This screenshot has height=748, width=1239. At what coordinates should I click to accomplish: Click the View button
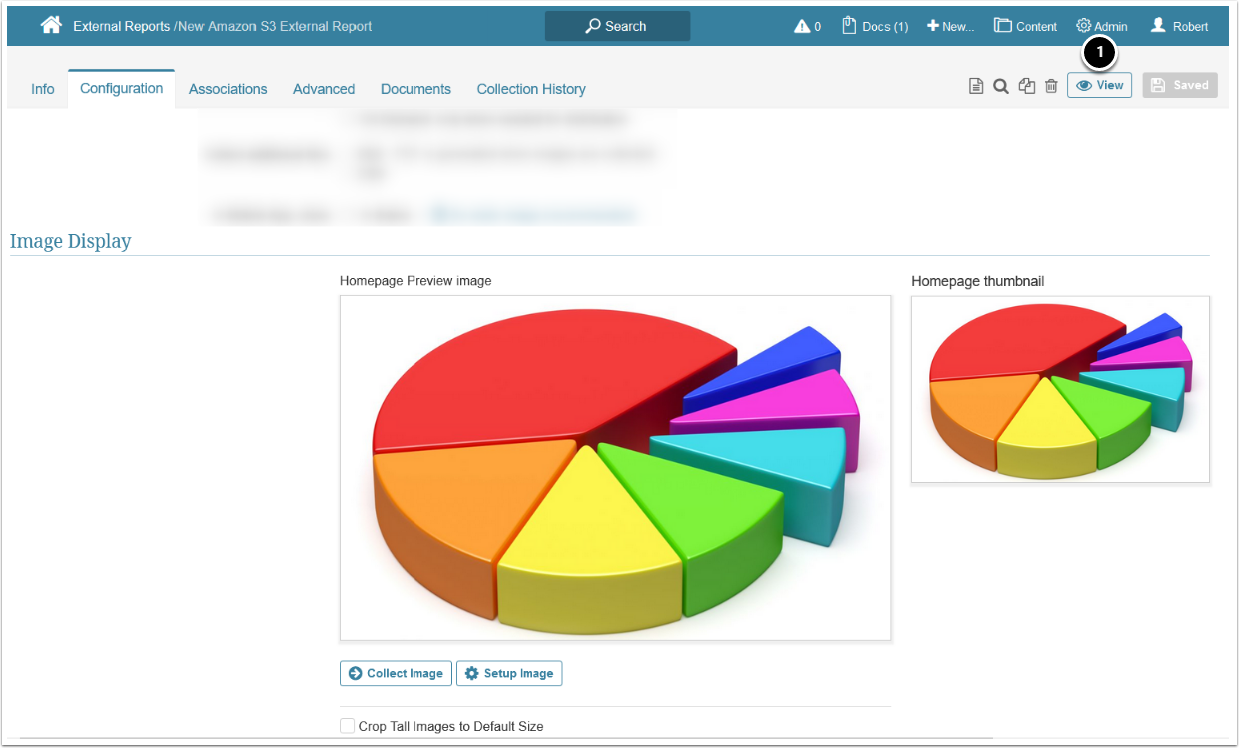pyautogui.click(x=1099, y=85)
